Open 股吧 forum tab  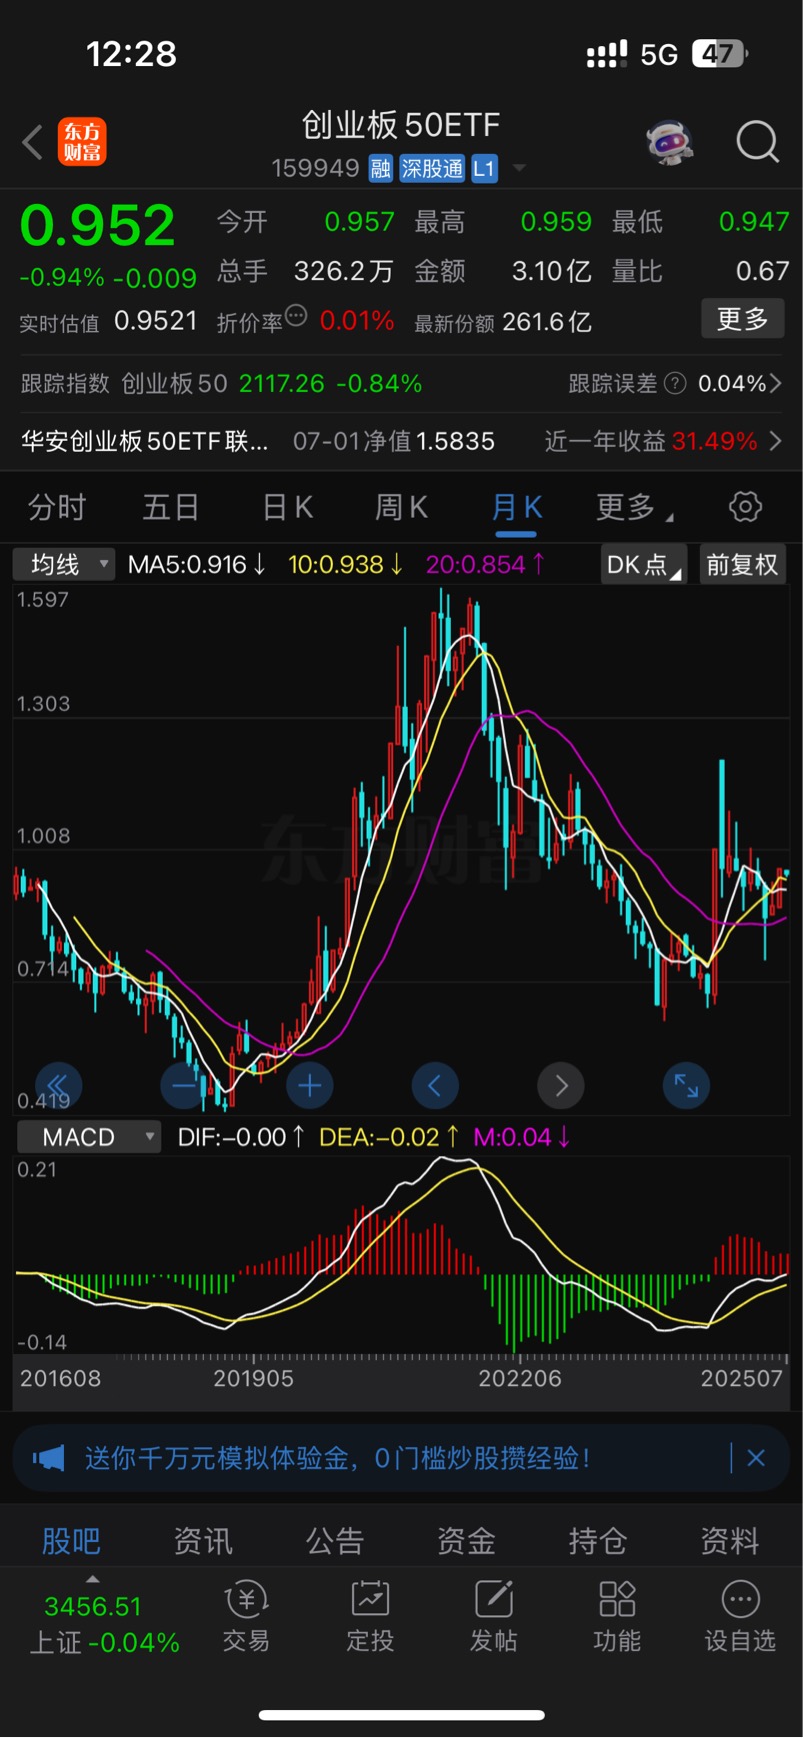[71, 1540]
